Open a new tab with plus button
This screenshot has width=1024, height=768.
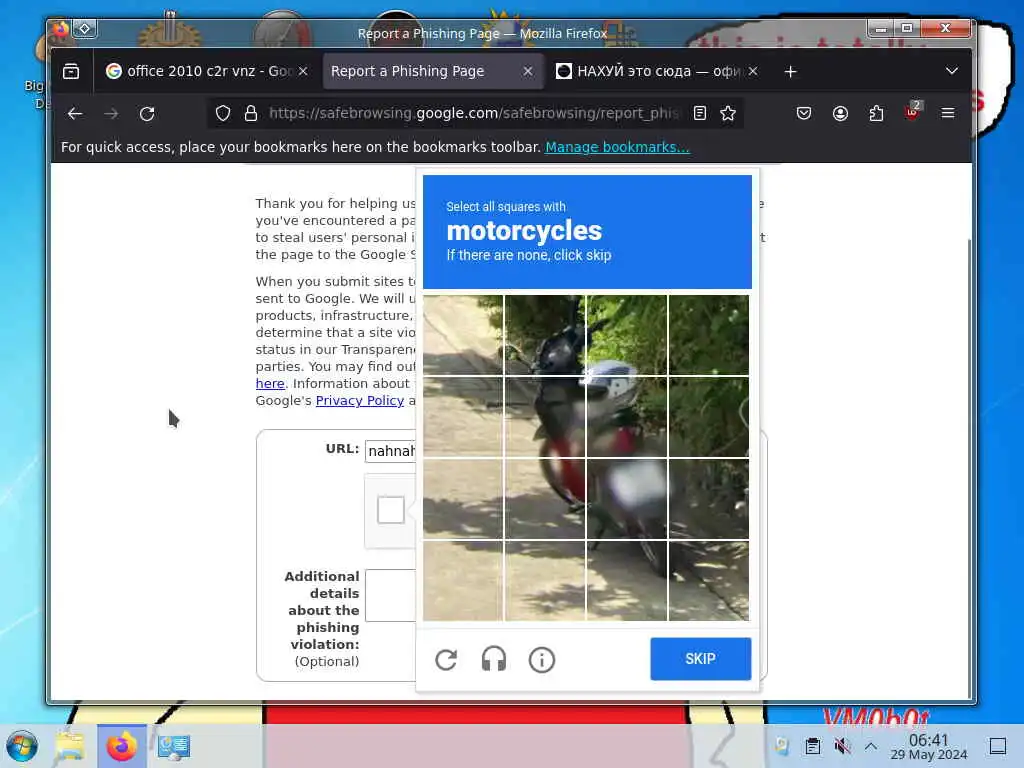pos(790,71)
